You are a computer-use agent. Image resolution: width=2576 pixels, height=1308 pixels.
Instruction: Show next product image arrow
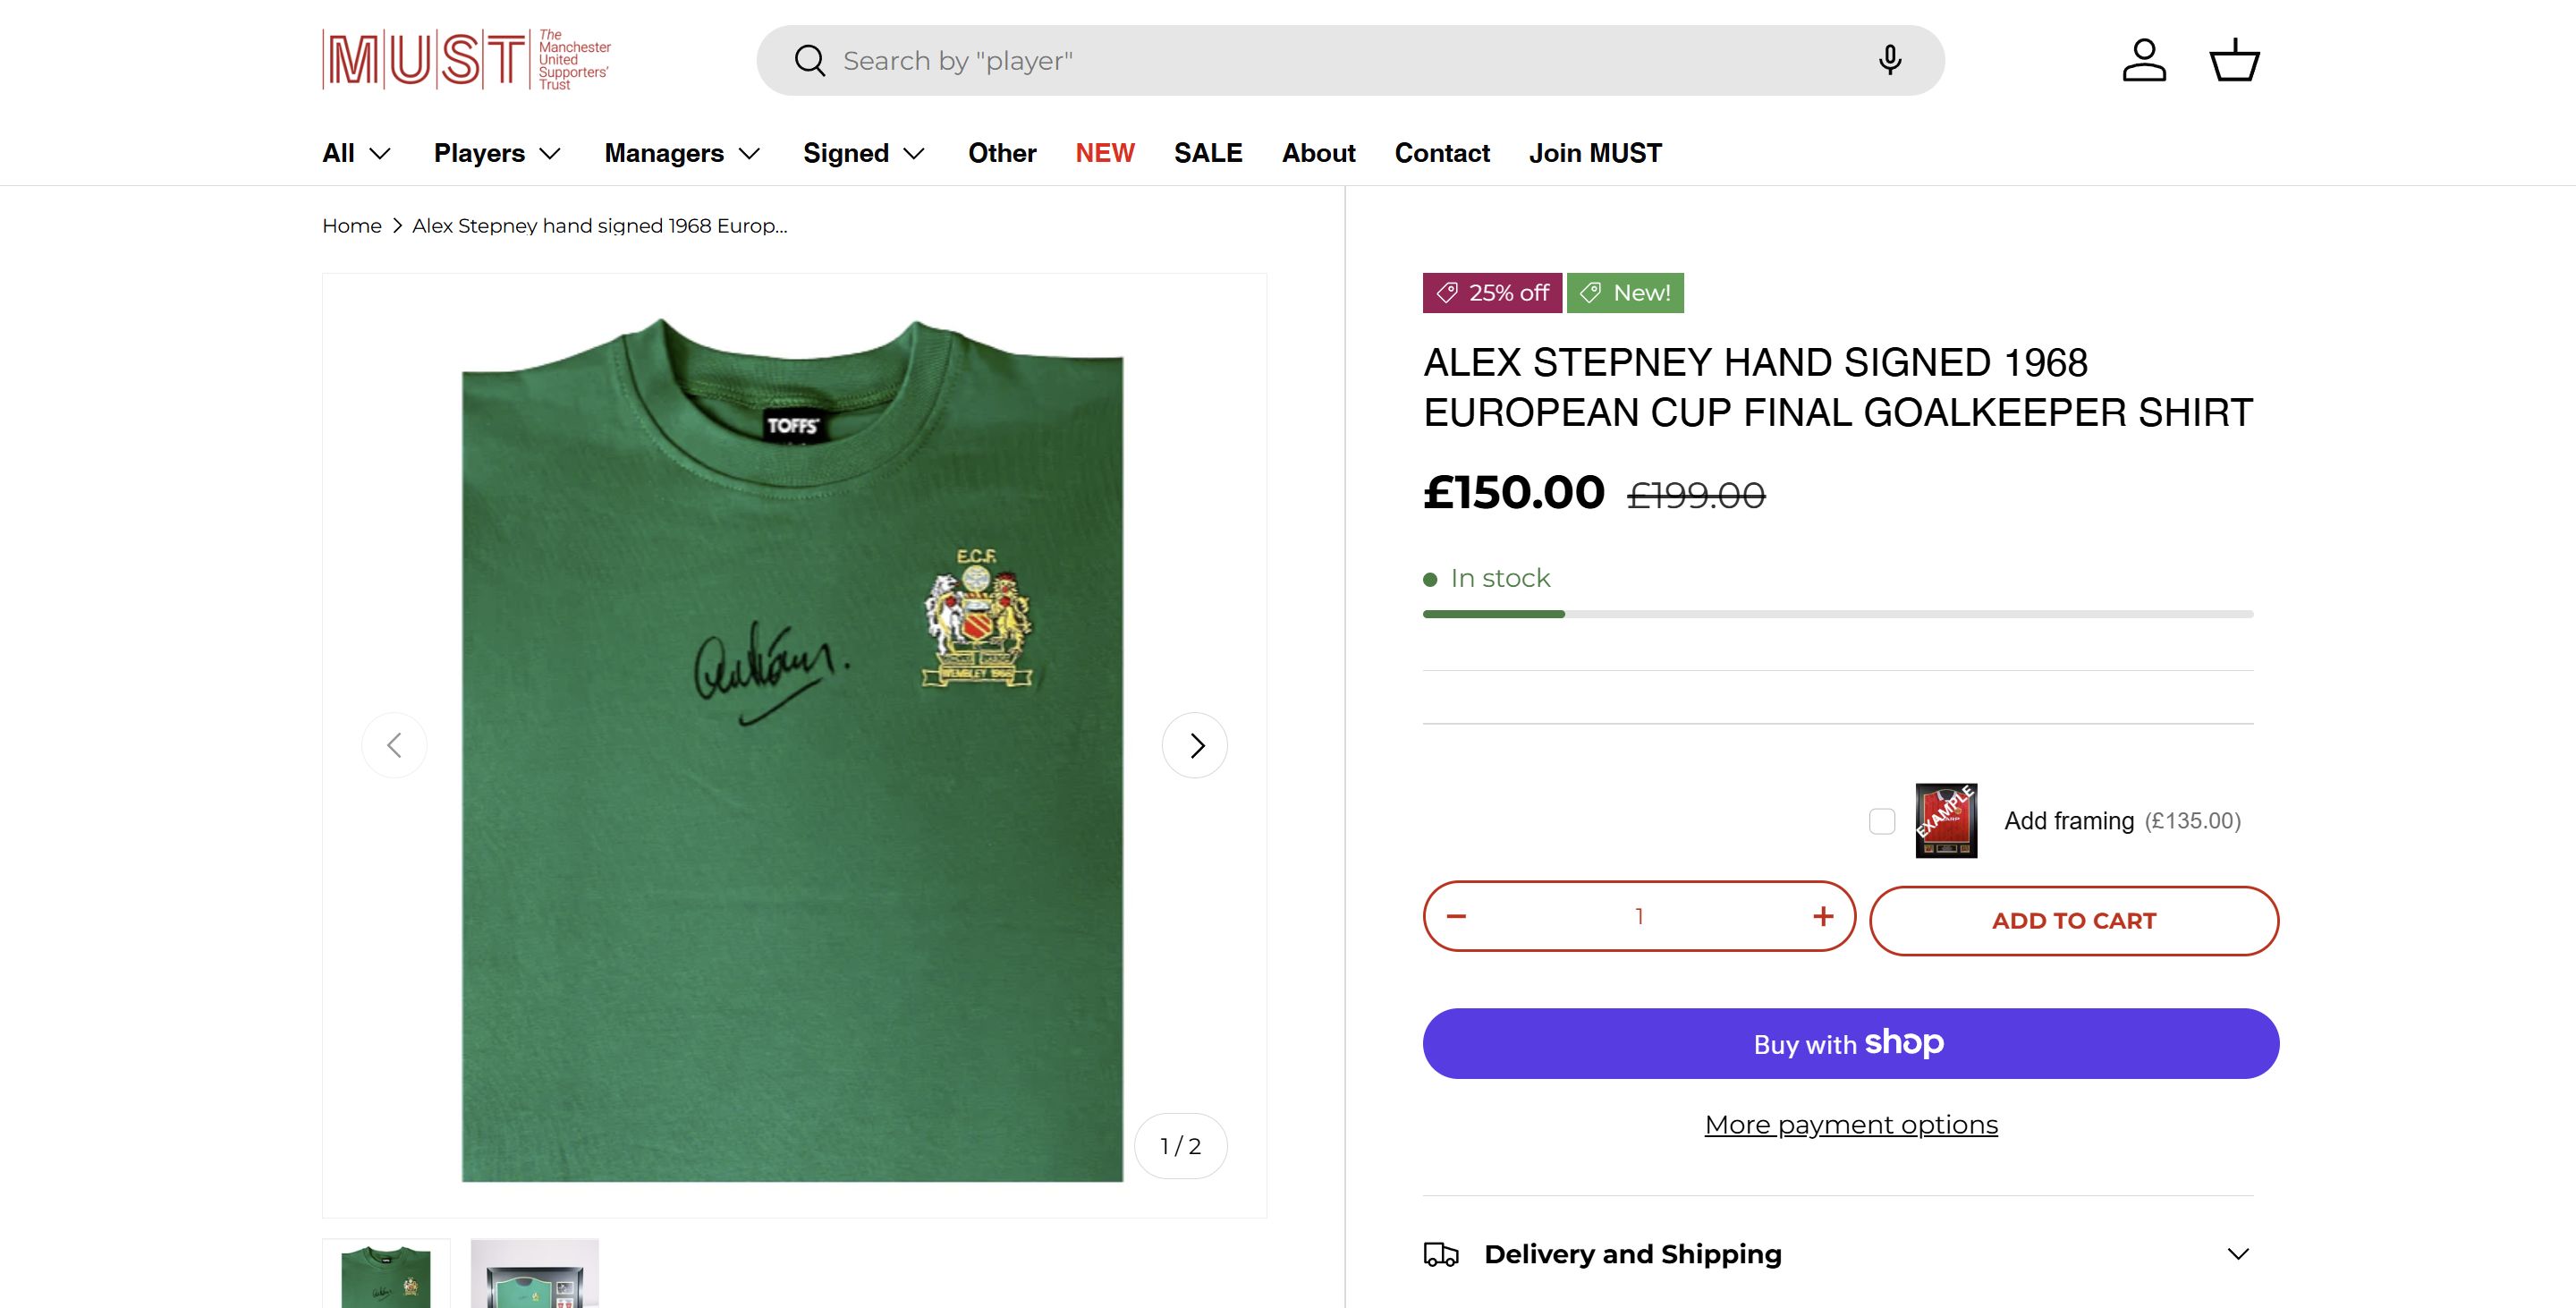tap(1195, 745)
